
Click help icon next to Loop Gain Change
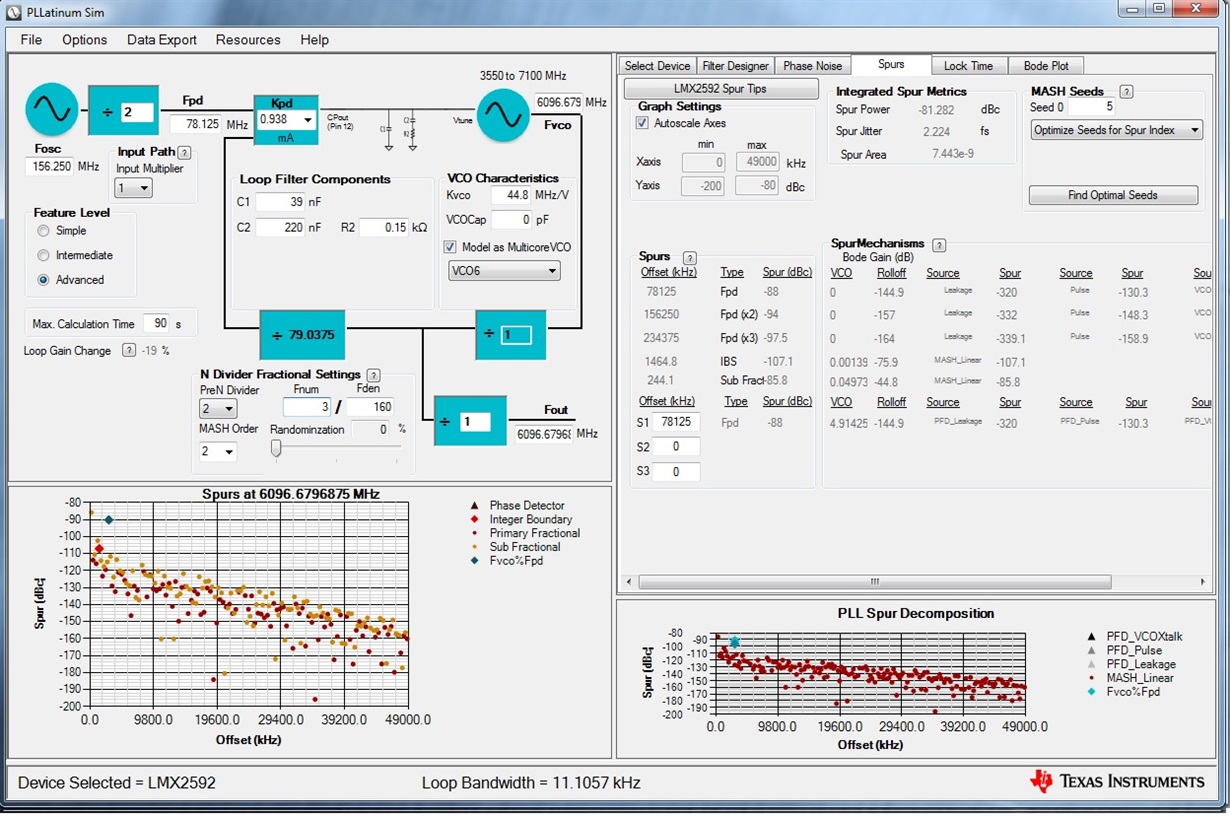128,350
